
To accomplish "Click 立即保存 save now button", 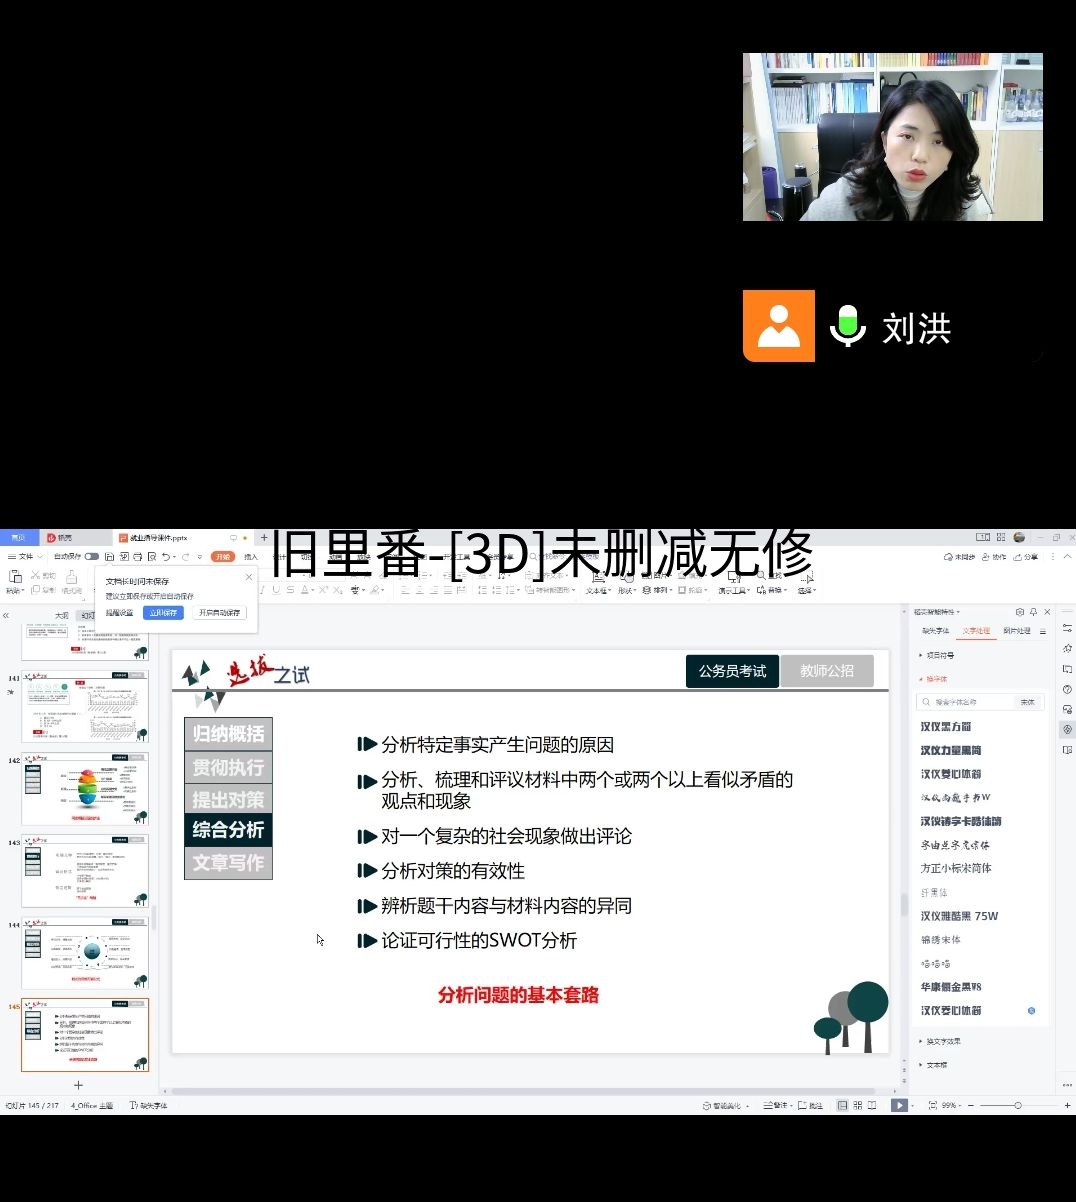I will [x=163, y=612].
